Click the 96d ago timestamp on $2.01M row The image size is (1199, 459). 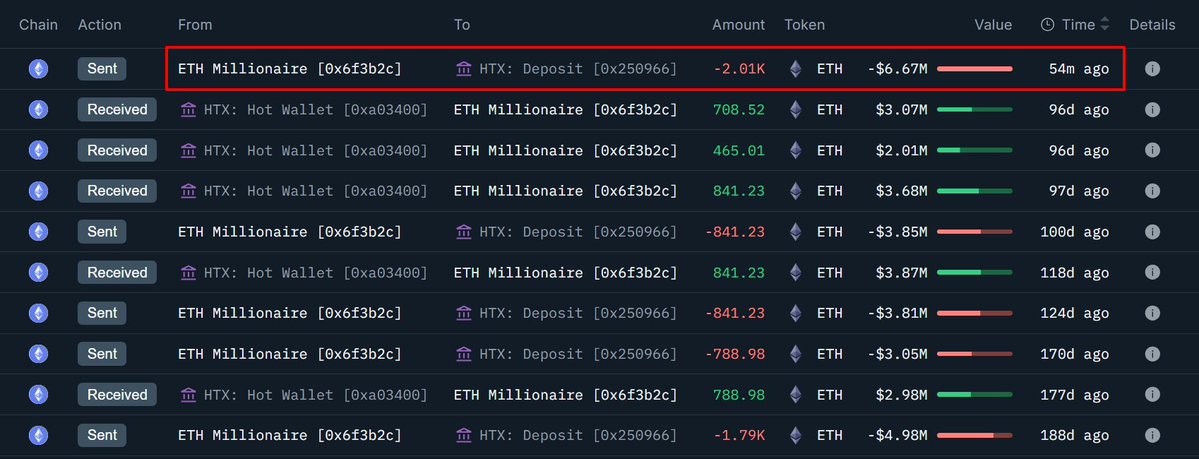point(1078,151)
